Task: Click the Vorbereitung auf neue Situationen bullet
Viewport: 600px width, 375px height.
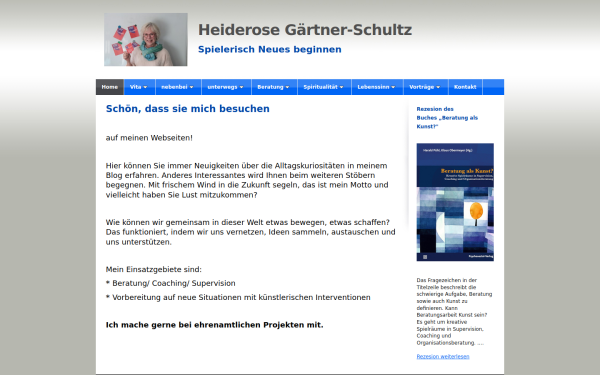Action: tap(238, 297)
